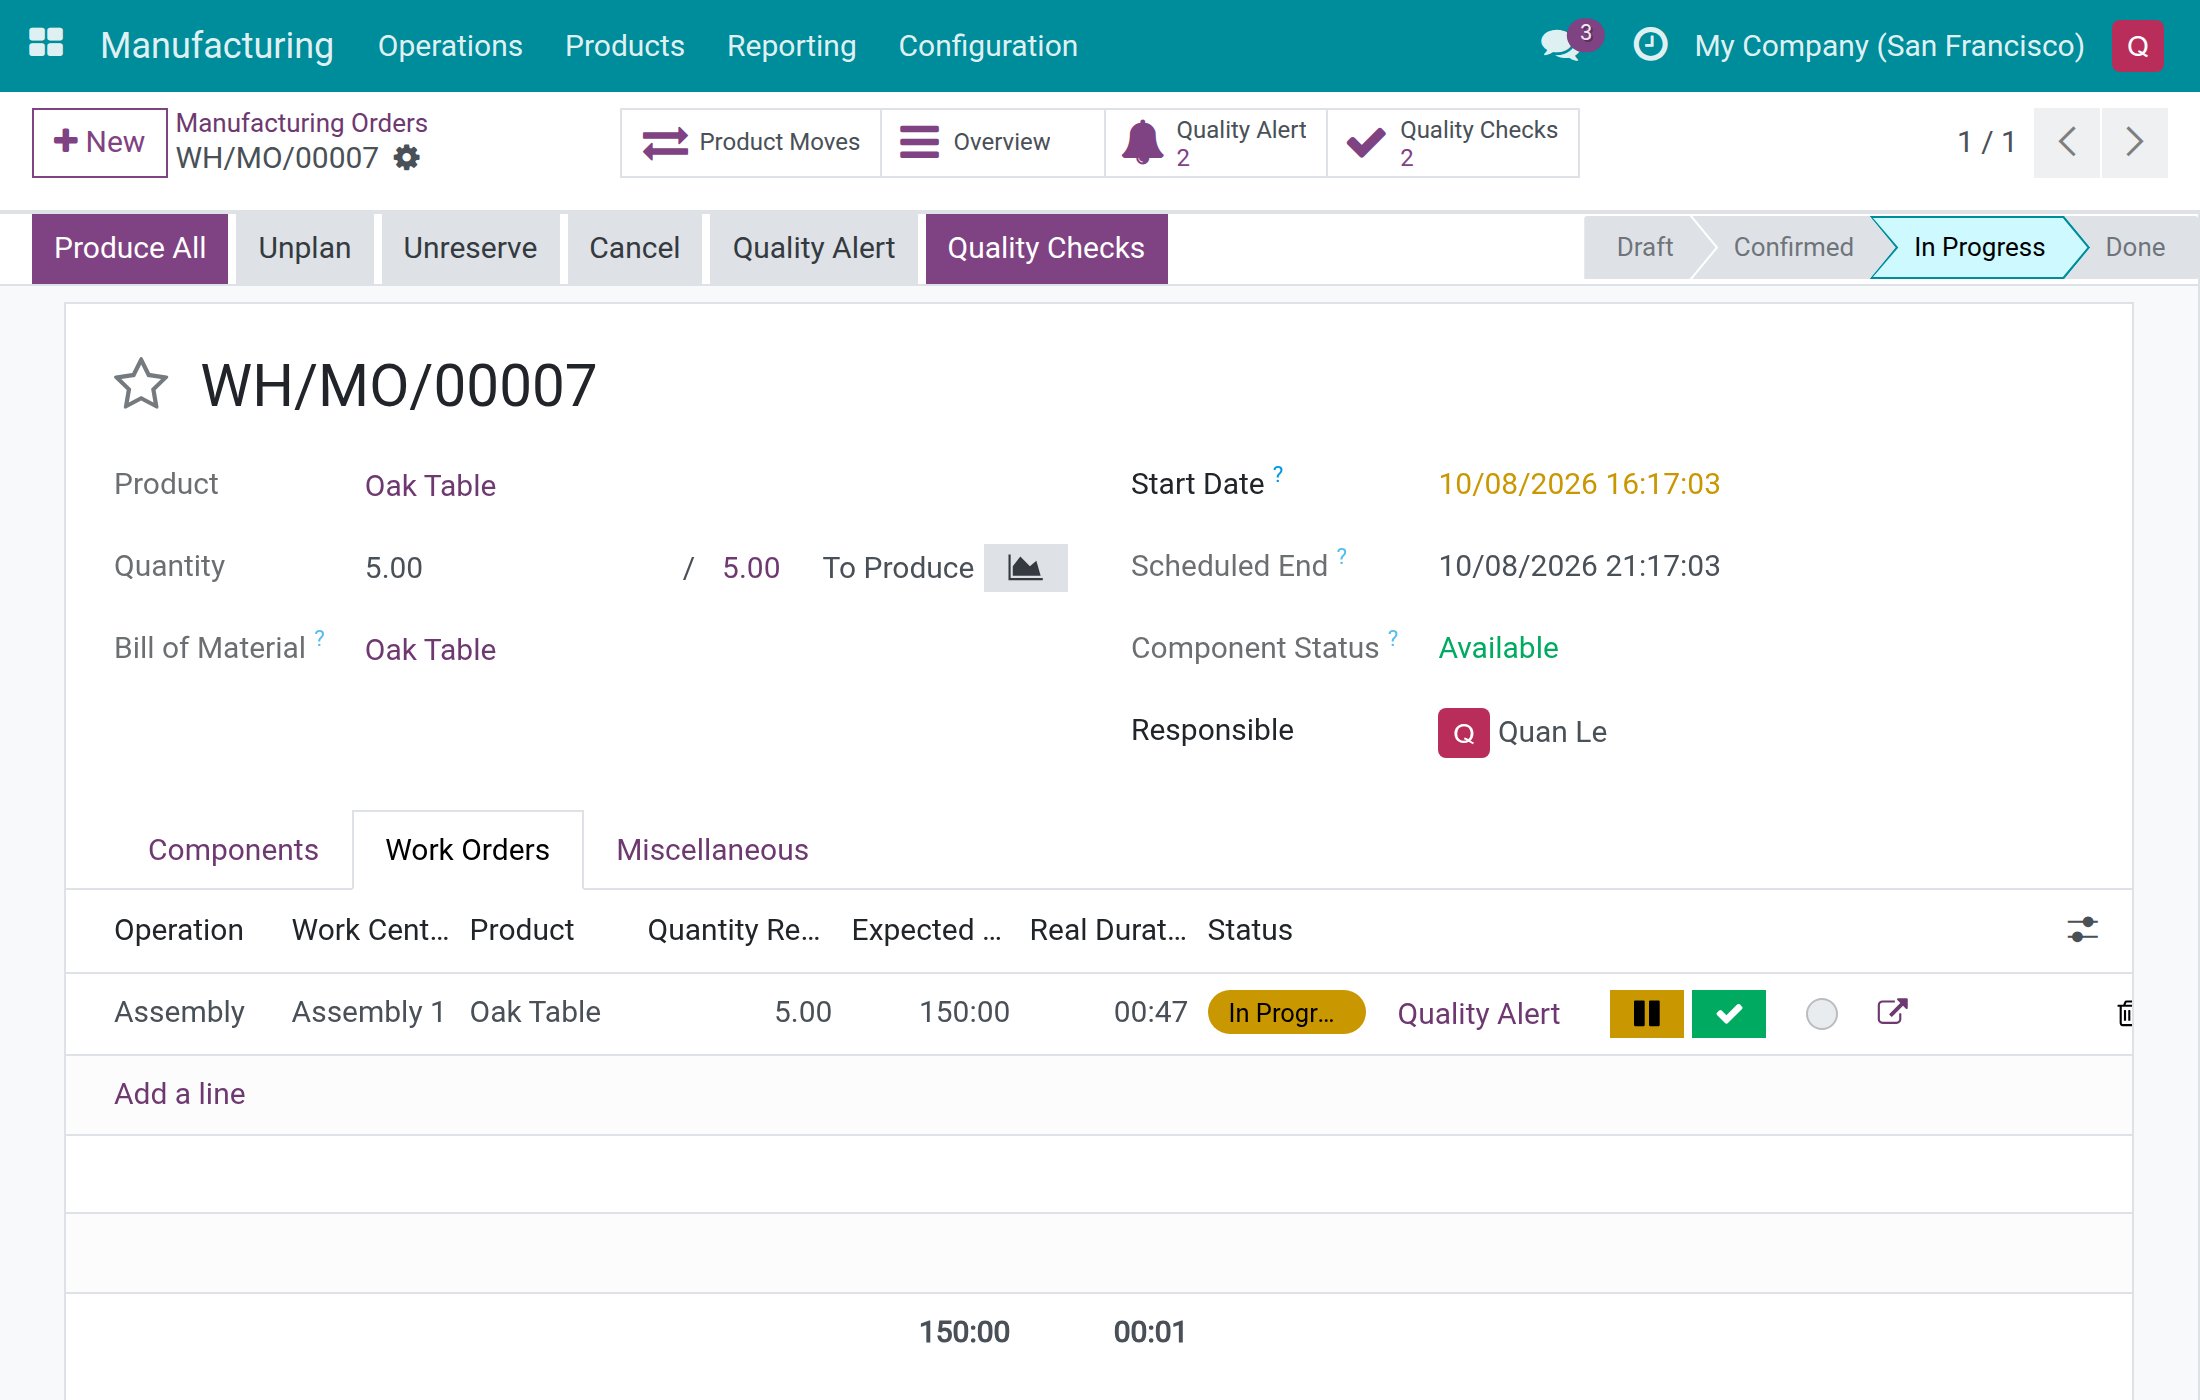Image resolution: width=2200 pixels, height=1400 pixels.
Task: Open user avatar menu in top bar
Action: tap(2137, 46)
